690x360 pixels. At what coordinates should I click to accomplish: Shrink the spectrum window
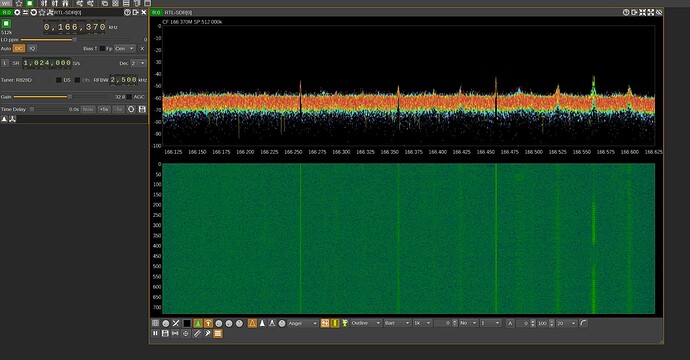coord(642,12)
